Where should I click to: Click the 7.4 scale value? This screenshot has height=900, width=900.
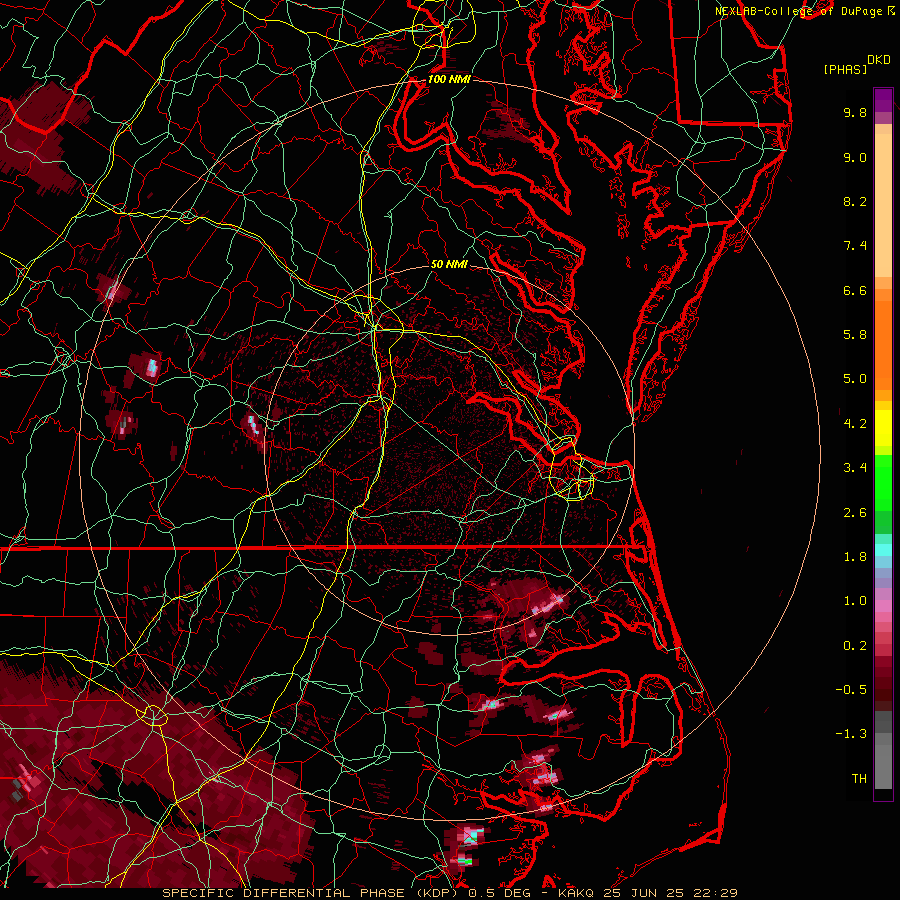[855, 246]
